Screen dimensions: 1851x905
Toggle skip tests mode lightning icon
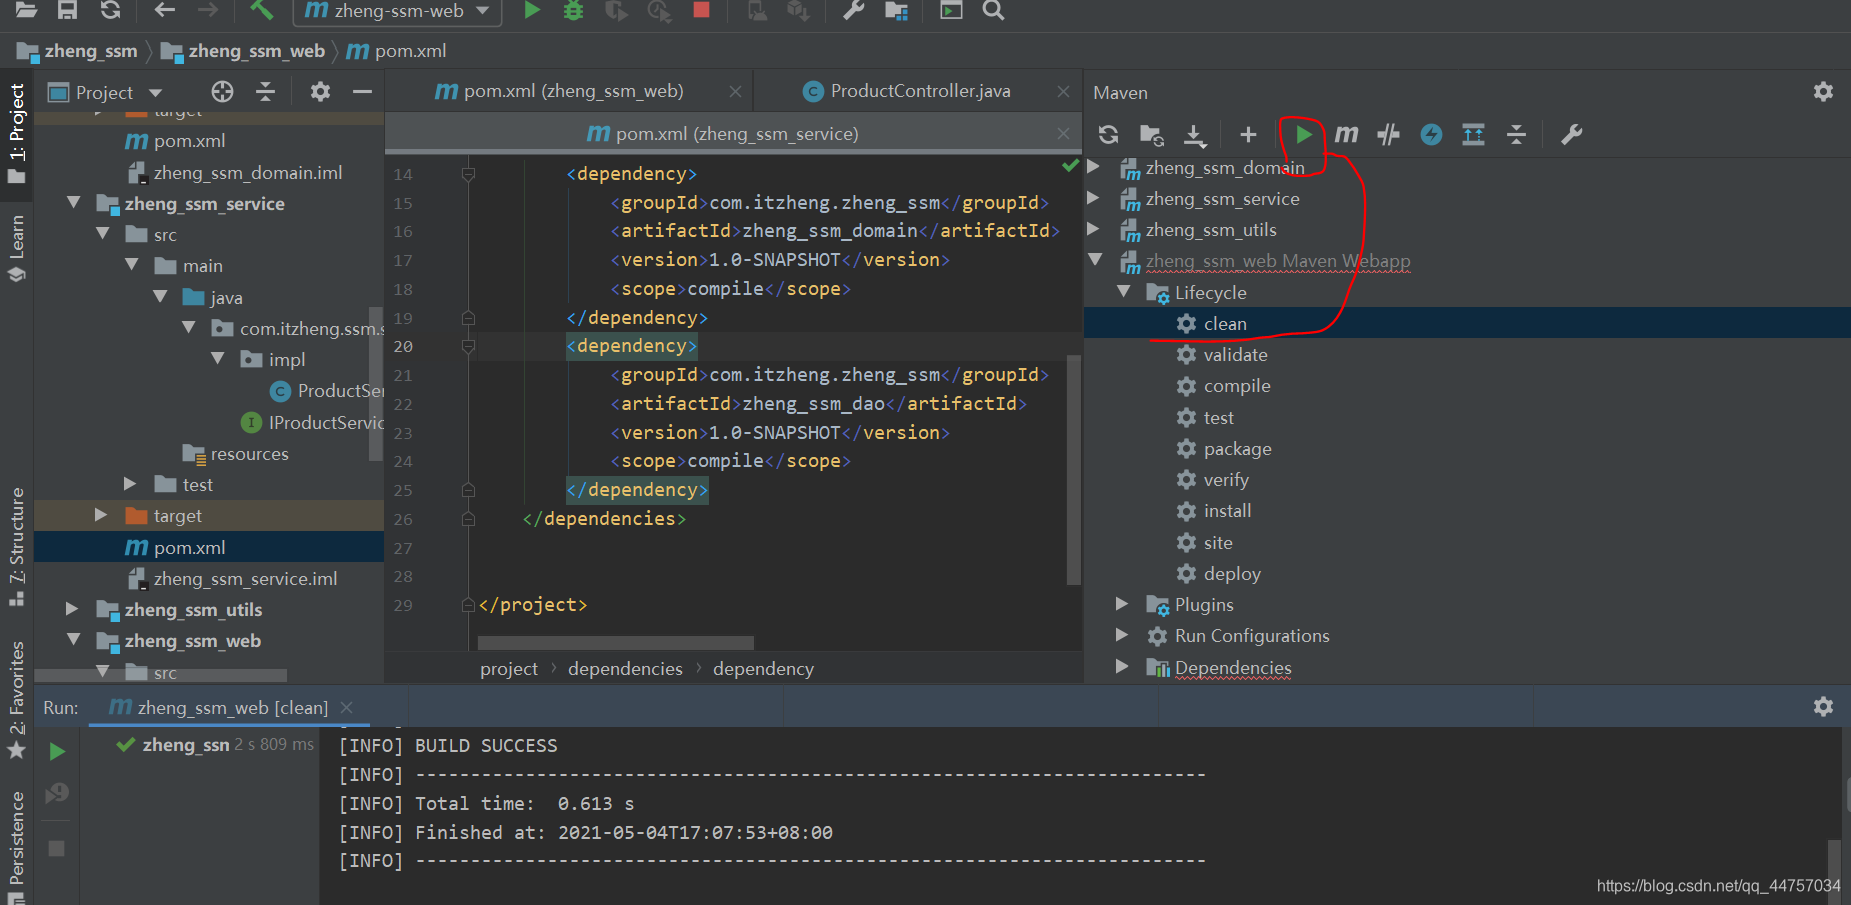pyautogui.click(x=1431, y=134)
